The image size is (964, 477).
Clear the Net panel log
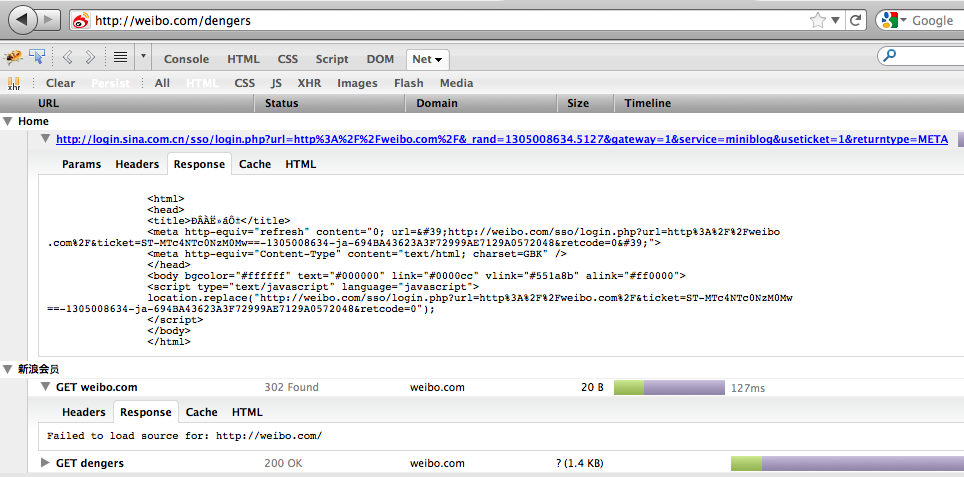[60, 83]
